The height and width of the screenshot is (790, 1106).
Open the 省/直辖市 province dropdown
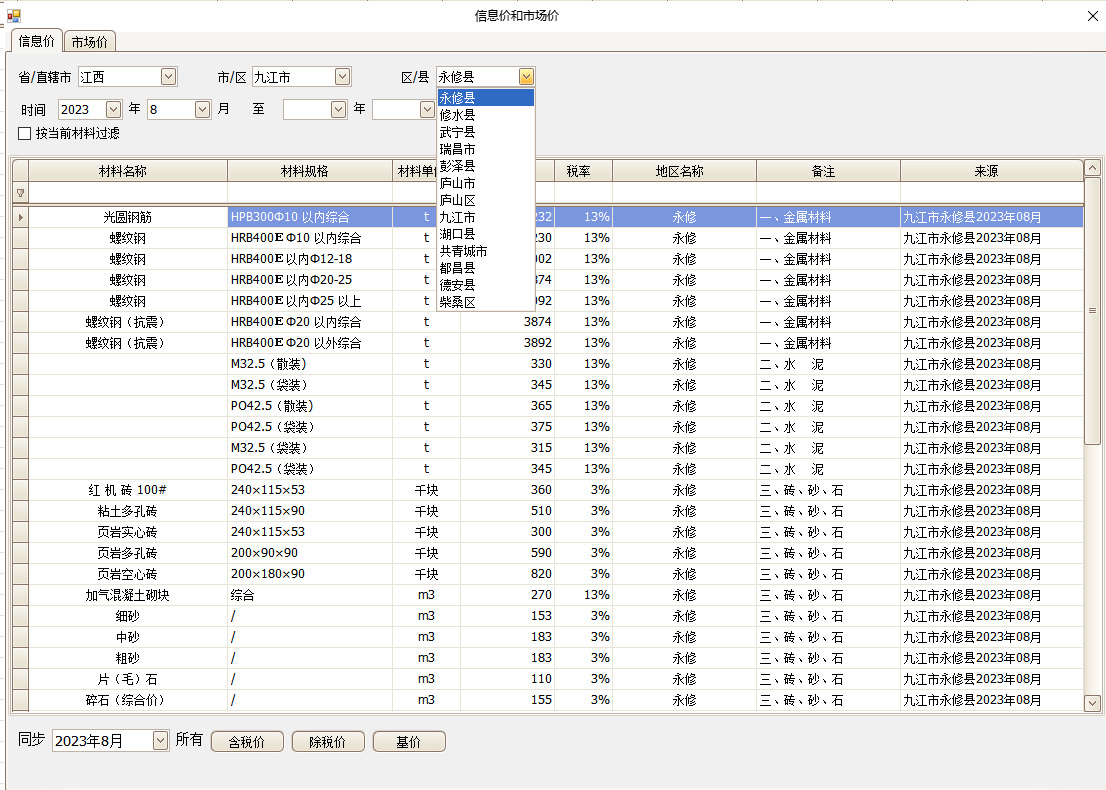[169, 76]
